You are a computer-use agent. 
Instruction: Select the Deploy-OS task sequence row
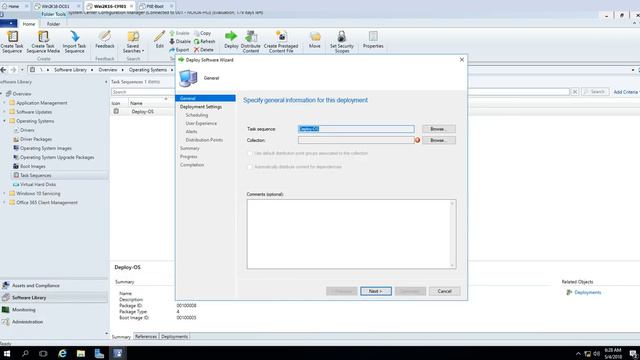tap(143, 111)
